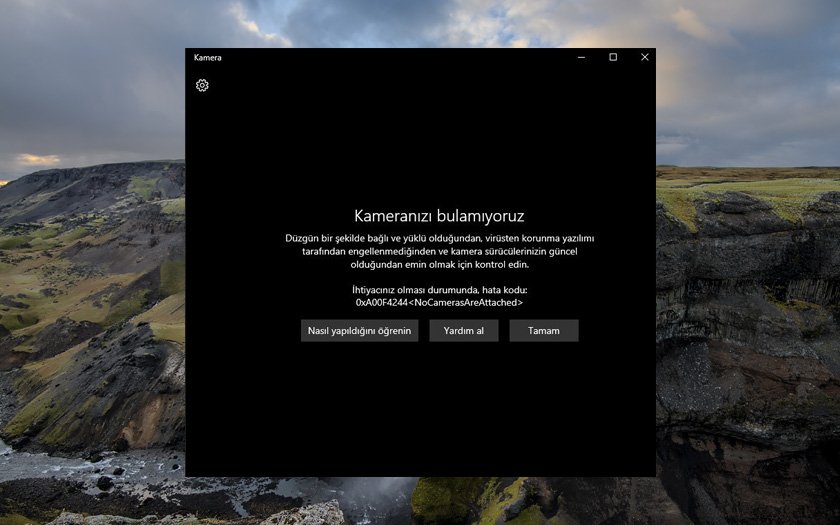Click the "Nasıl yapıldığını öğrenin" button
Image resolution: width=840 pixels, height=525 pixels.
coord(359,331)
